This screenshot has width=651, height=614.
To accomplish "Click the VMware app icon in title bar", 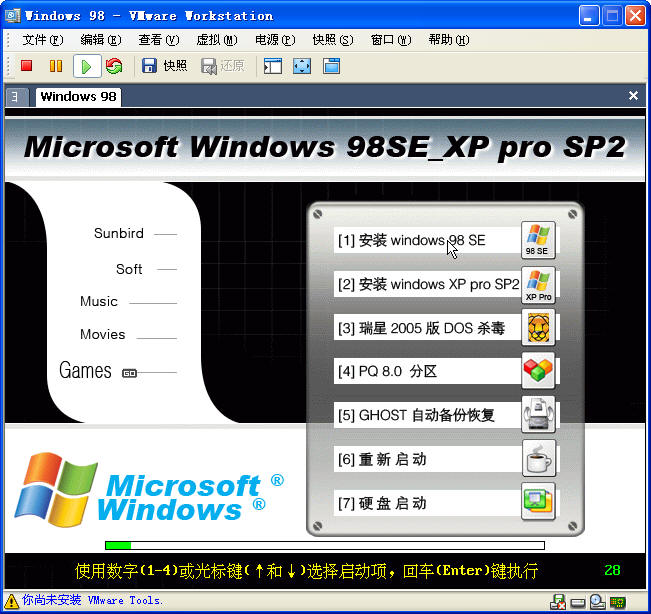I will (x=12, y=16).
